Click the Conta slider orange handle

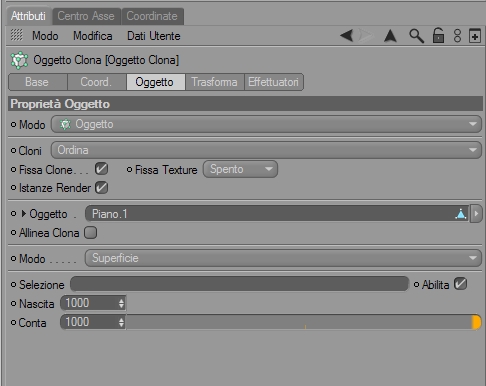click(477, 322)
